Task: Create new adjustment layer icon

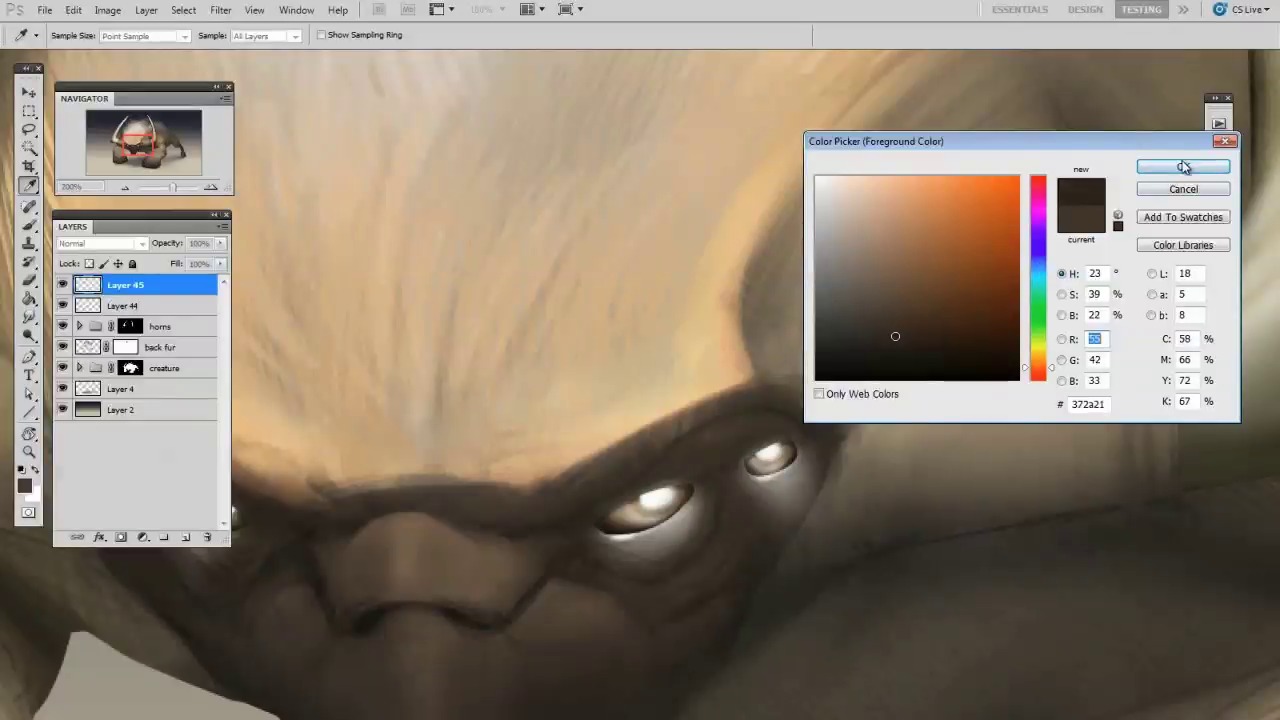Action: [x=143, y=537]
